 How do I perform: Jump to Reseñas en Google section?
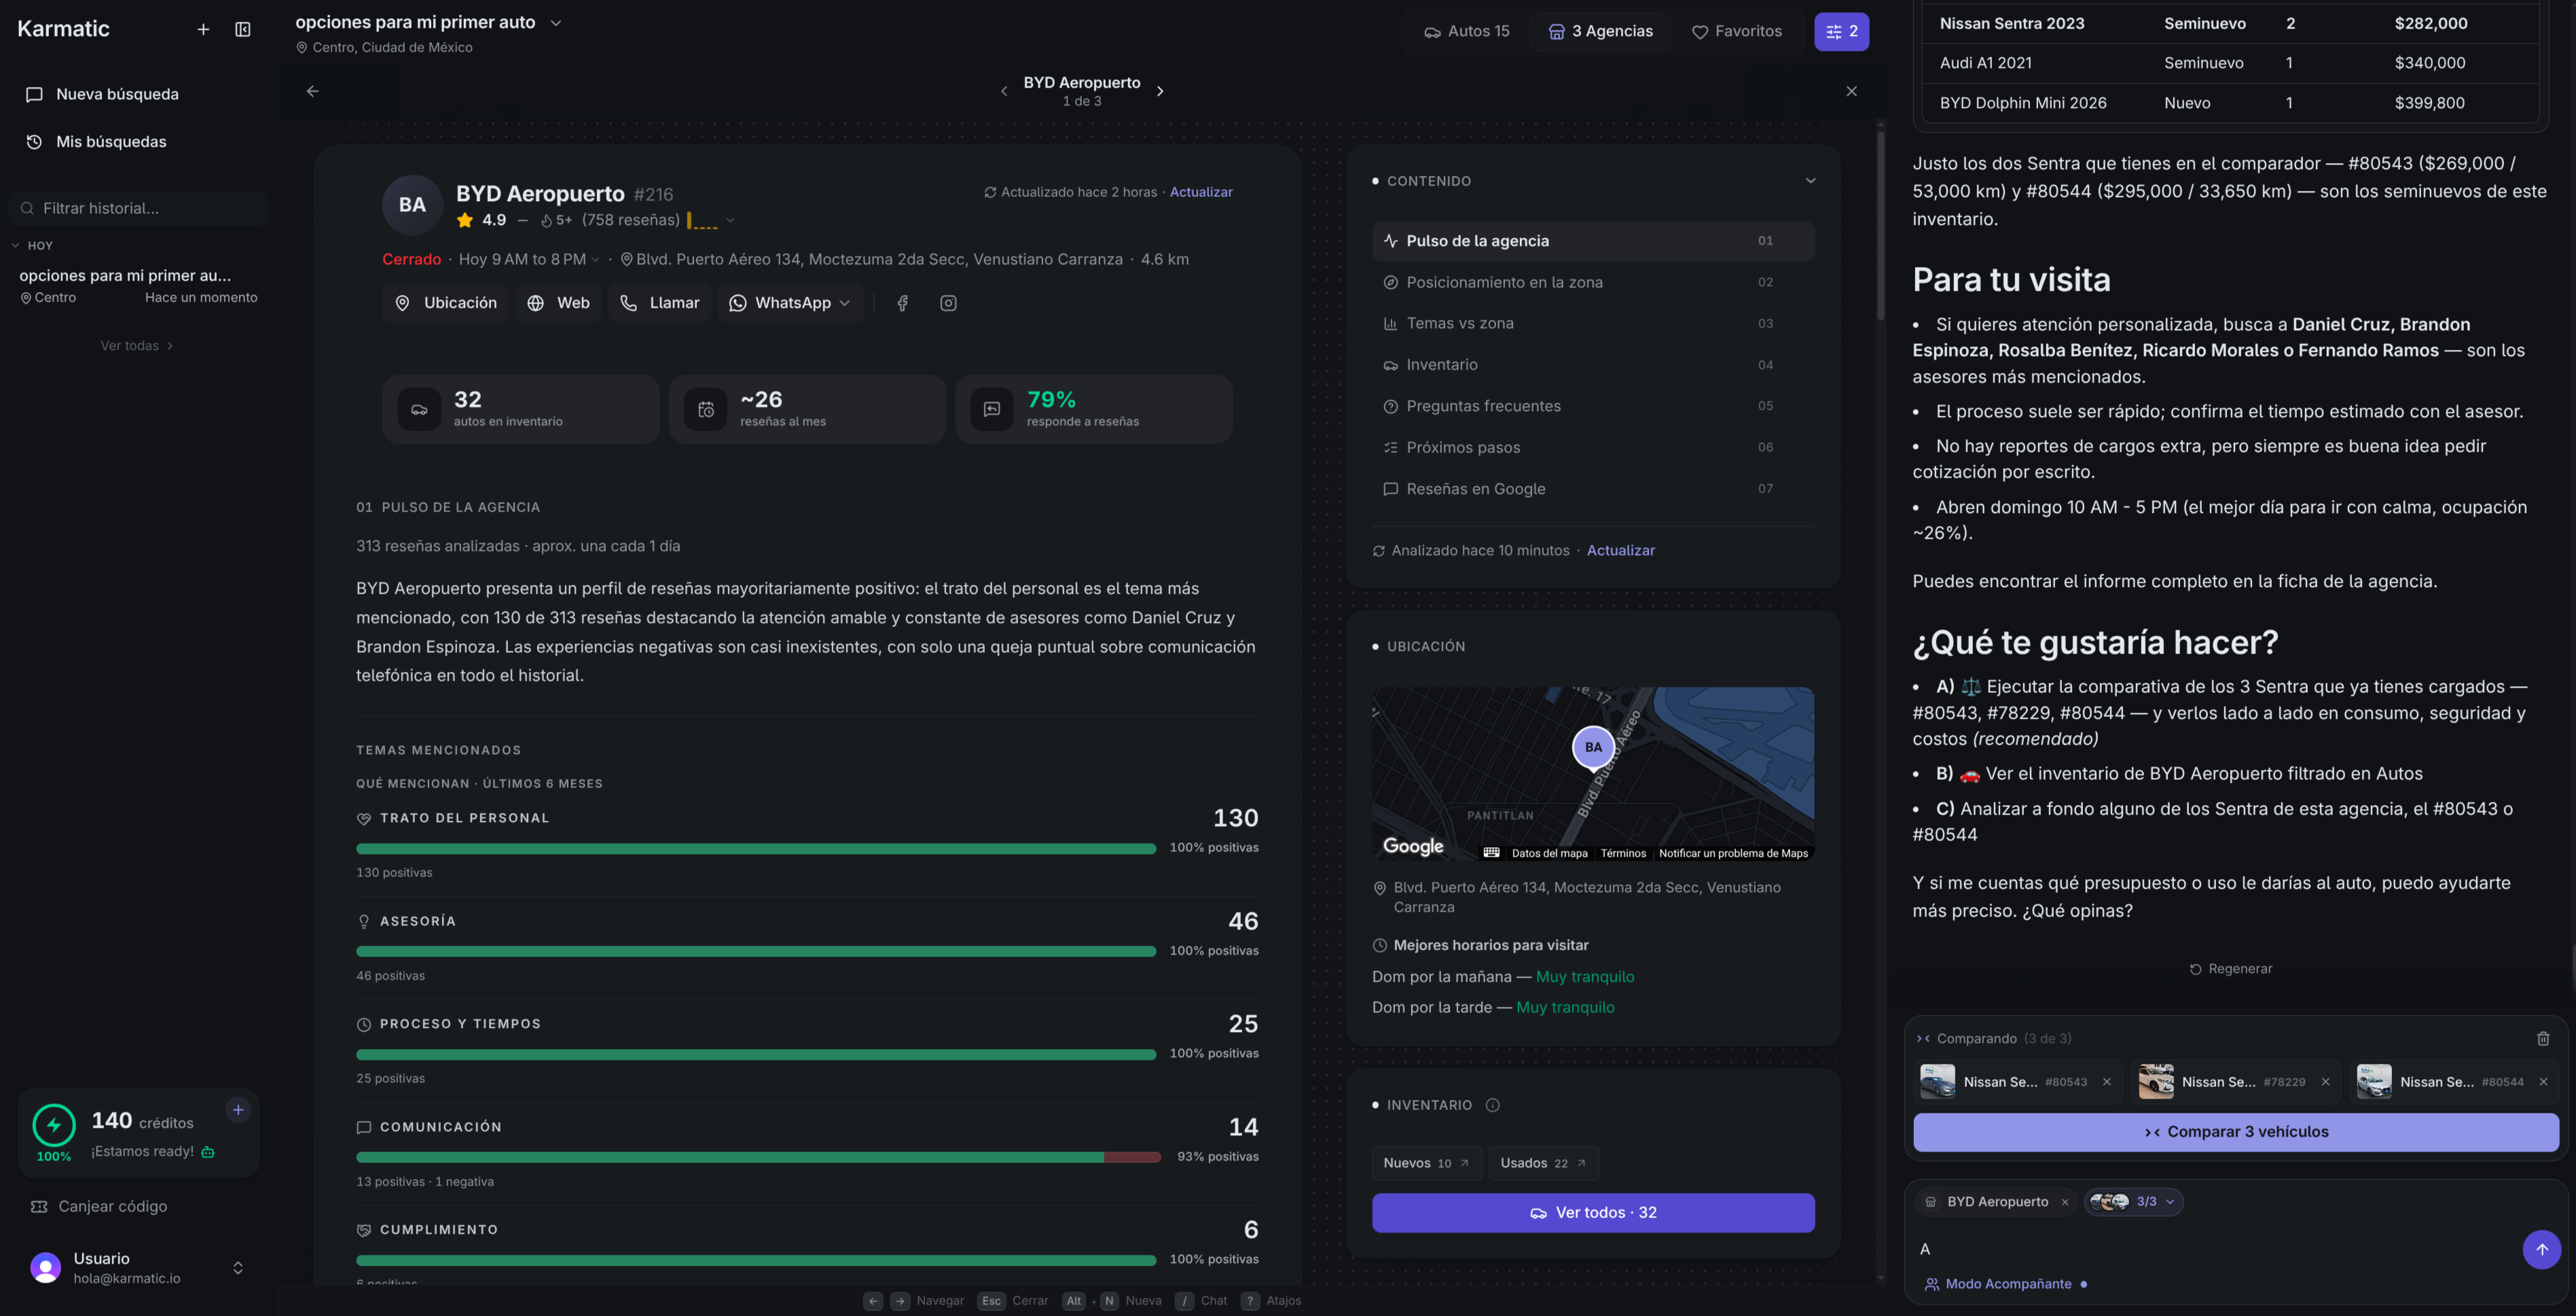[1593, 489]
